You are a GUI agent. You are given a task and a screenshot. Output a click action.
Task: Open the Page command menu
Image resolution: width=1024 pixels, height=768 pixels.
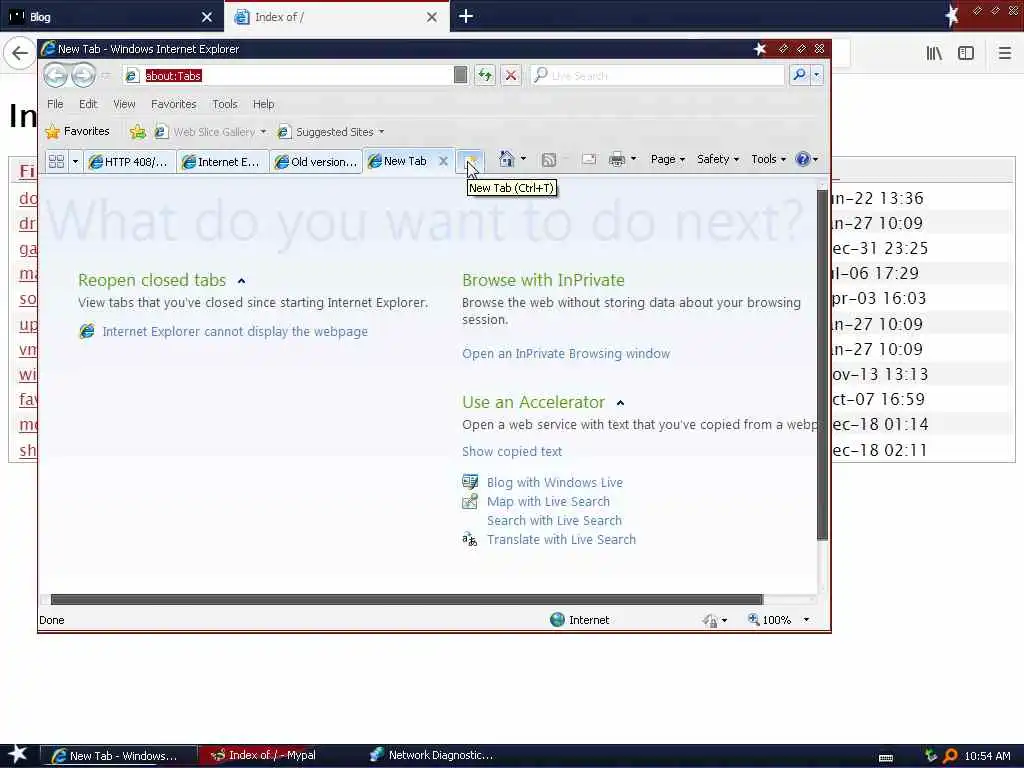click(x=667, y=159)
